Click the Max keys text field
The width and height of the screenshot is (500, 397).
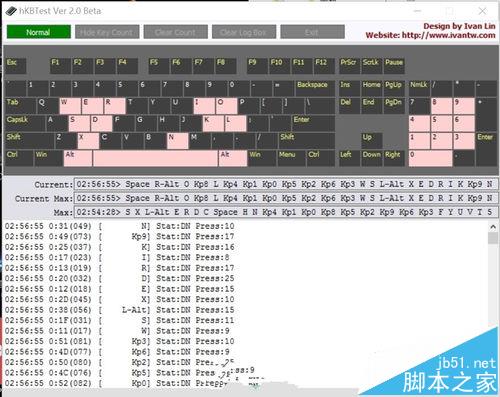(286, 212)
